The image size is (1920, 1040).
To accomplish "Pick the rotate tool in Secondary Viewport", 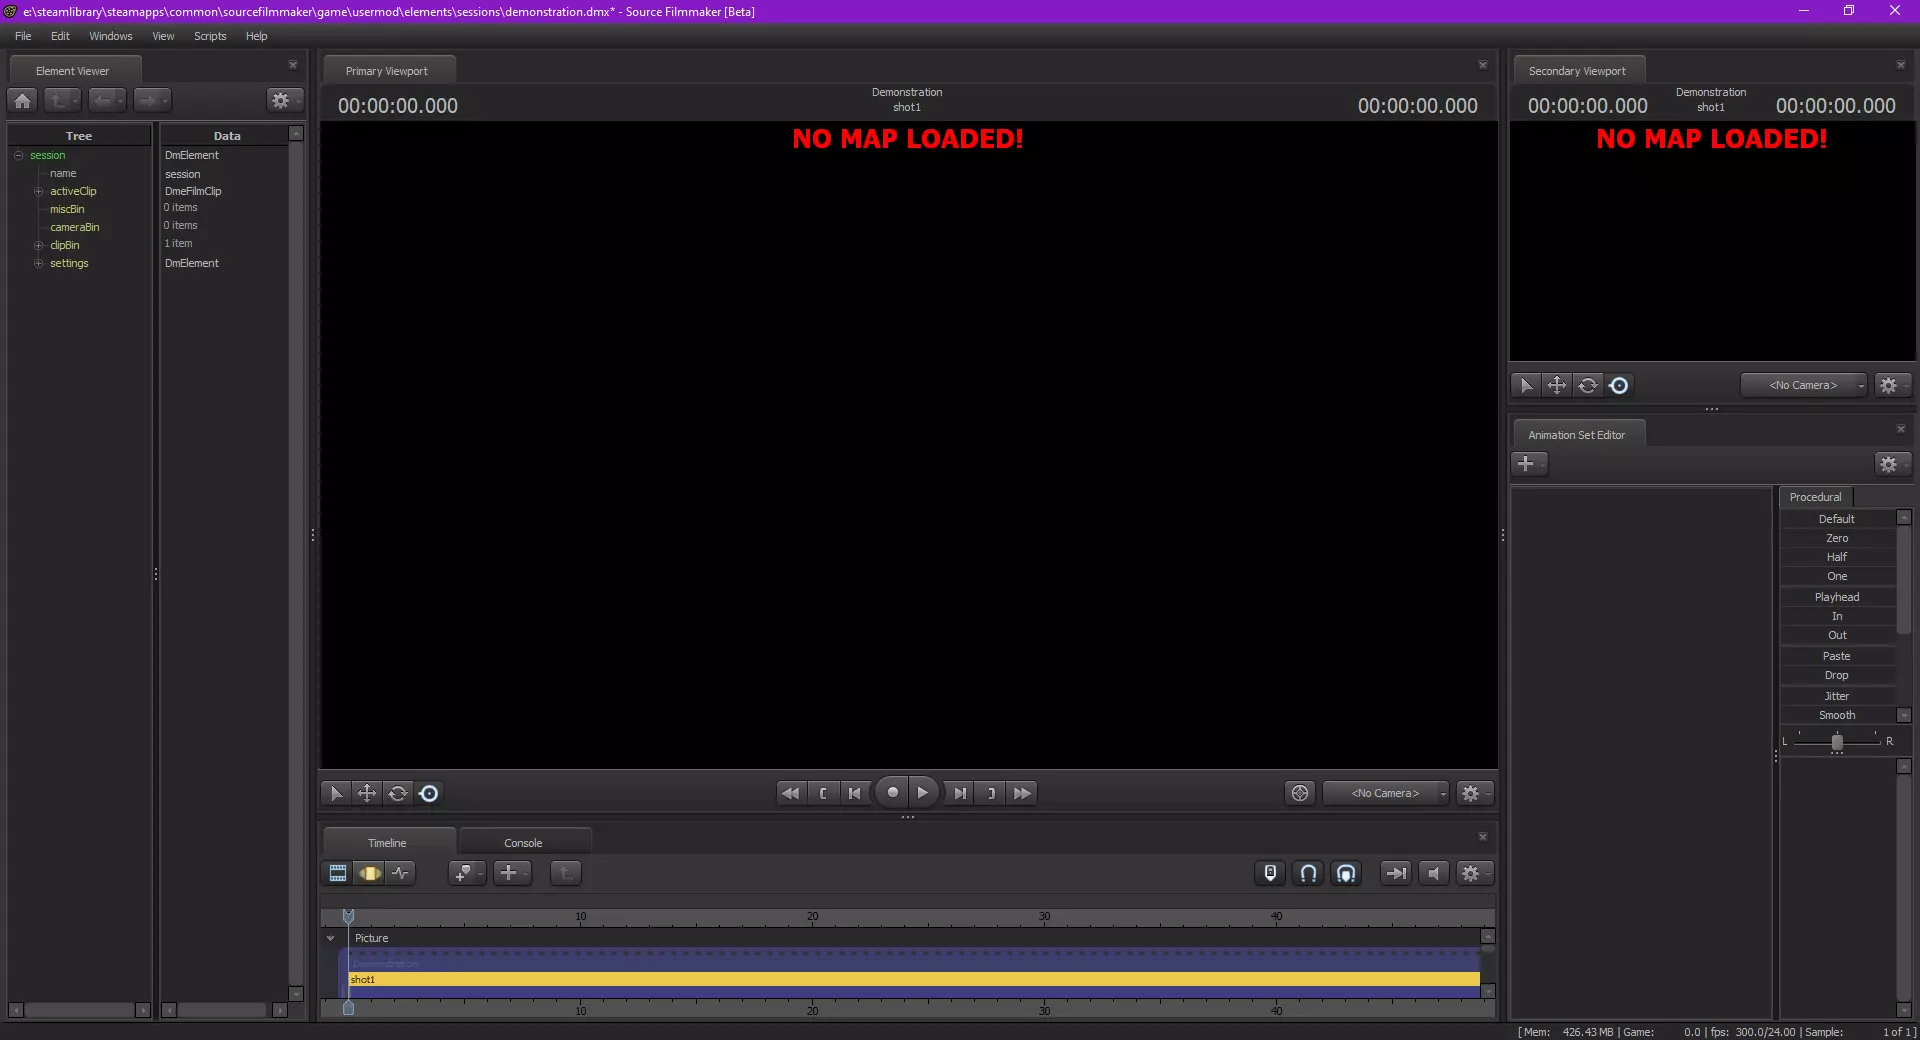I will pos(1588,385).
